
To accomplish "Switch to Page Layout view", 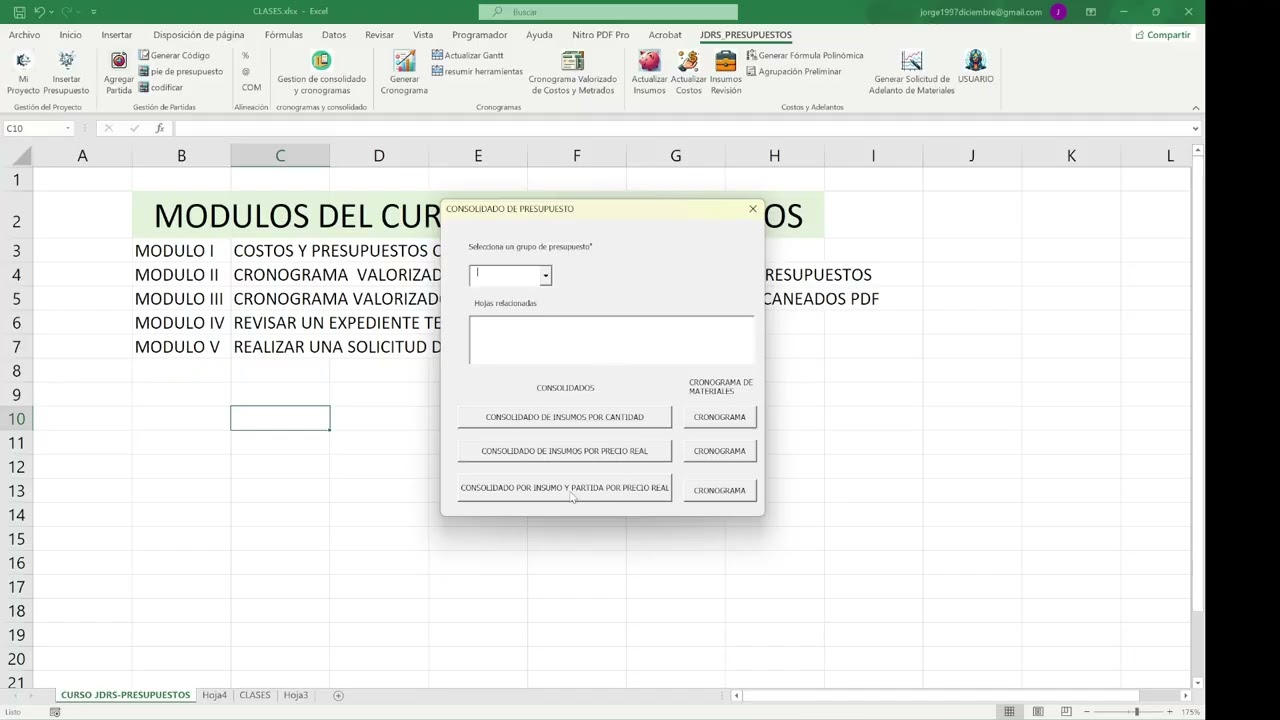I will [x=1038, y=711].
